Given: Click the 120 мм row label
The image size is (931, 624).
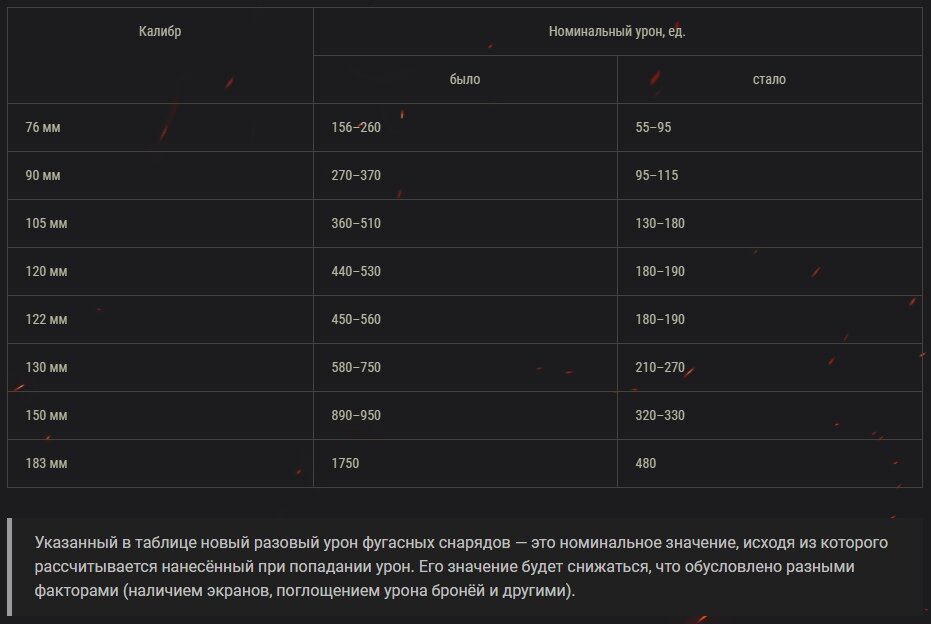Looking at the screenshot, I should [x=46, y=271].
